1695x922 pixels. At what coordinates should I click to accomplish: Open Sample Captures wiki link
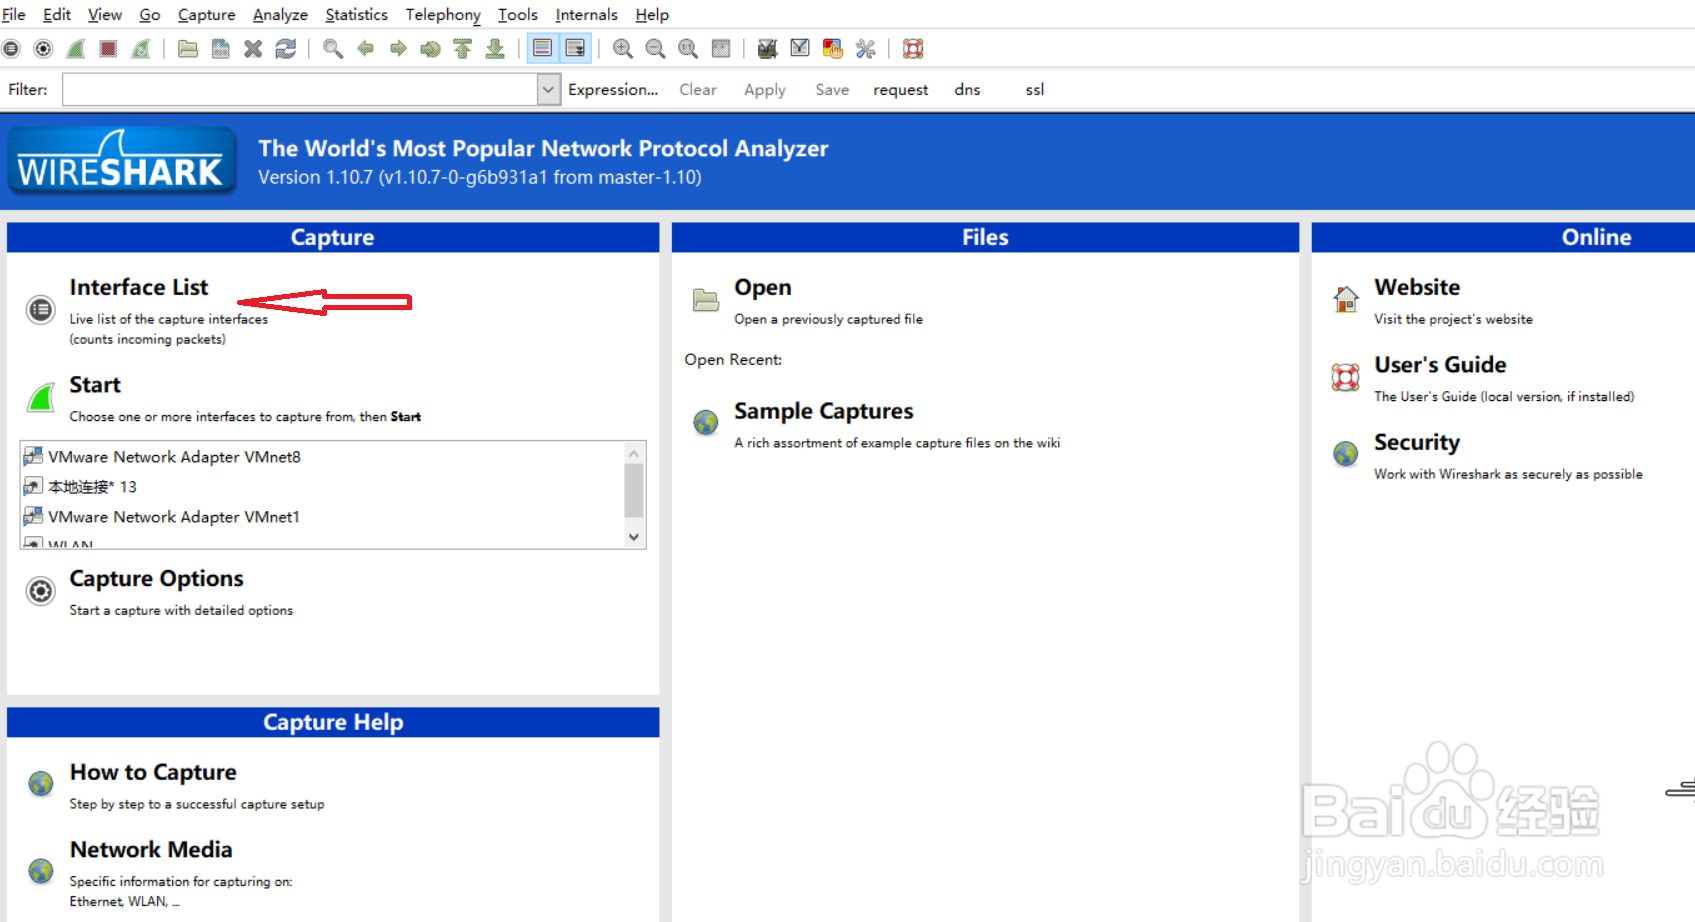click(x=824, y=411)
